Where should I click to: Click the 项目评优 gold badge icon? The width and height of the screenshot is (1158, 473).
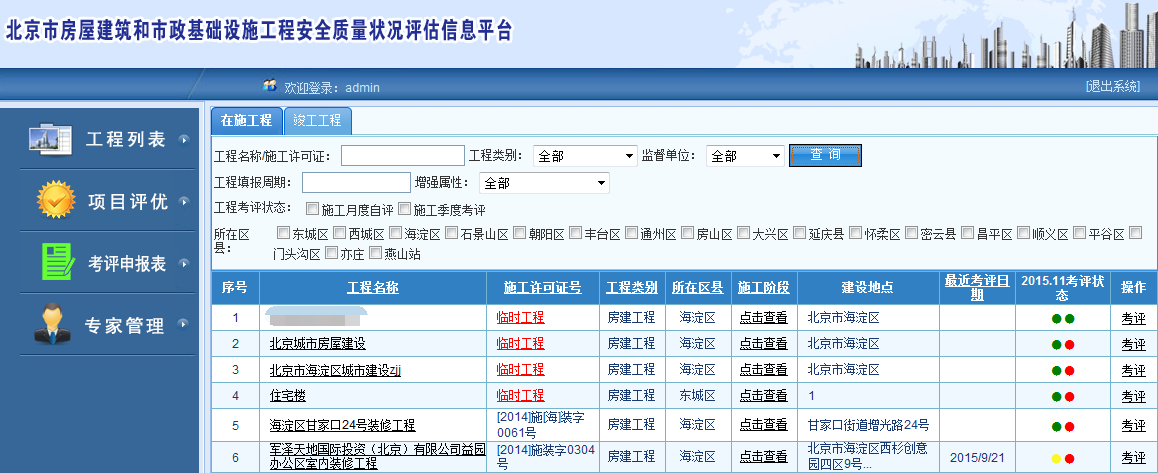55,201
